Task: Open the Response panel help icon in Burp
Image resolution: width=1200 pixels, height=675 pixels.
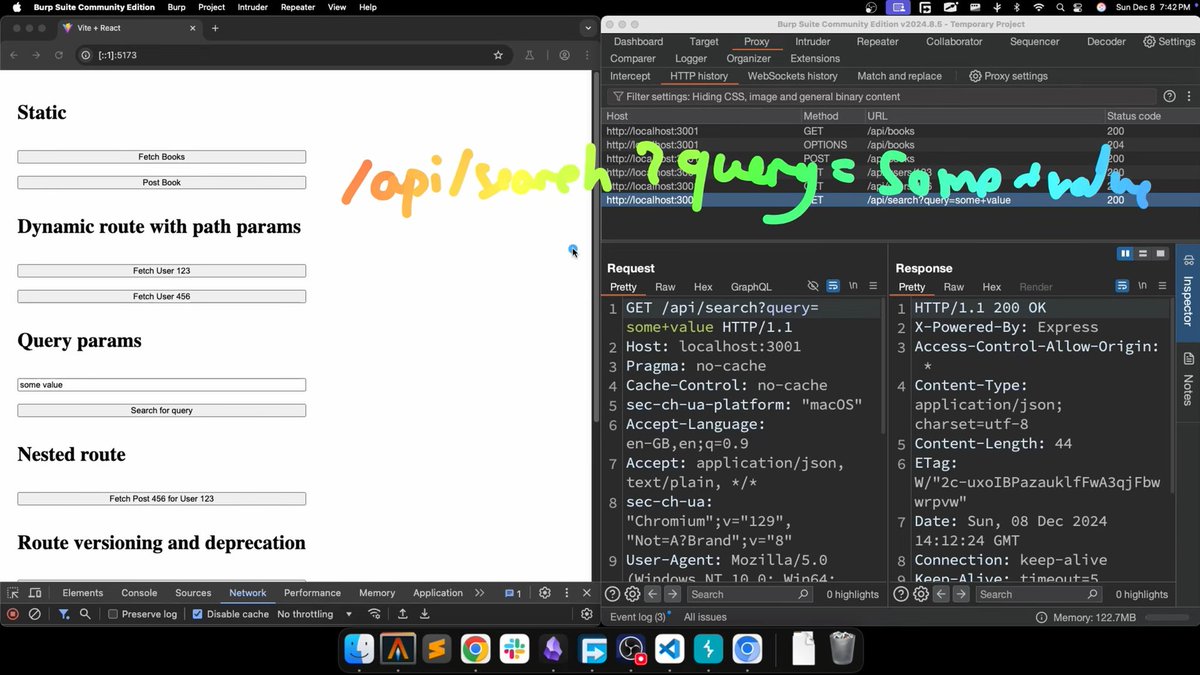Action: tap(901, 594)
